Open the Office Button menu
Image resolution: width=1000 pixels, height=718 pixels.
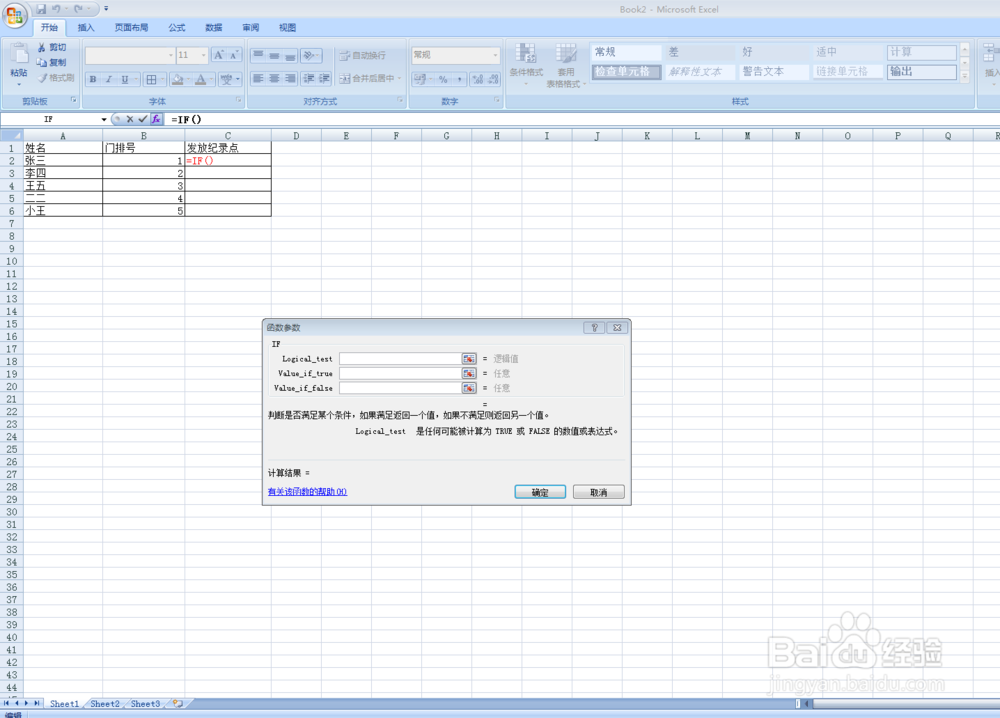15,15
